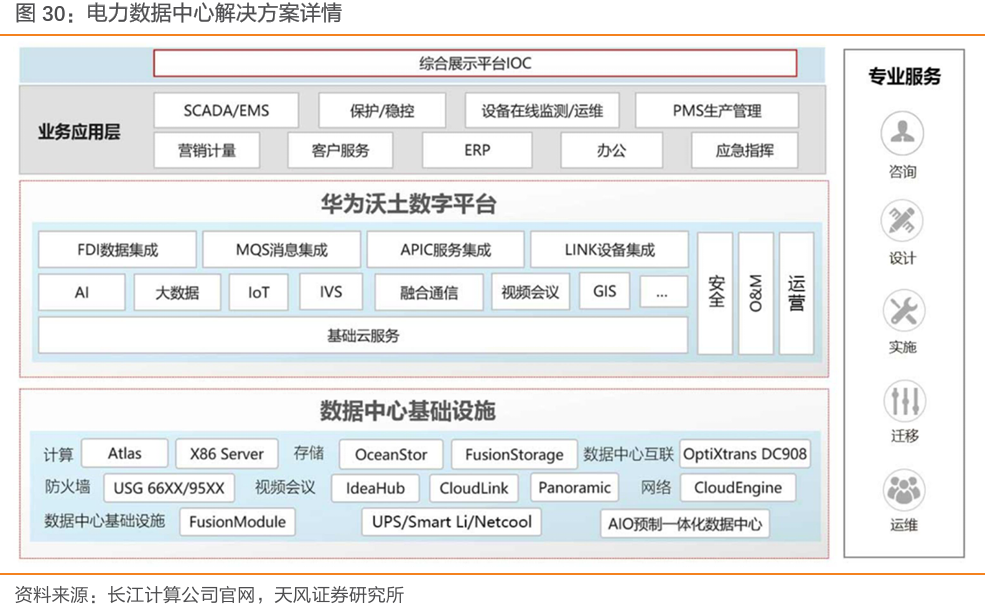Click the 数据中心互联 label
This screenshot has width=994, height=611.
(628, 454)
